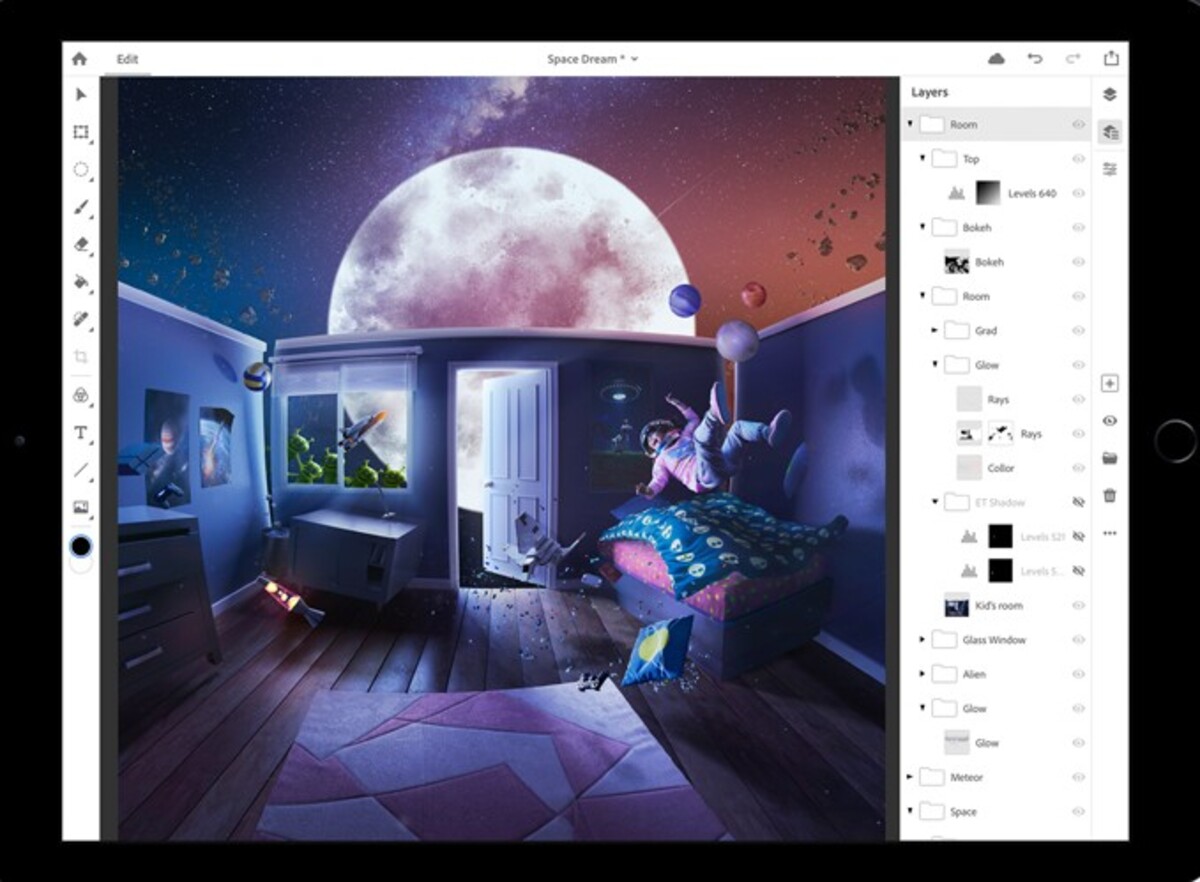Select the Brush tool
Screen dimensions: 1200x882
[x=81, y=207]
